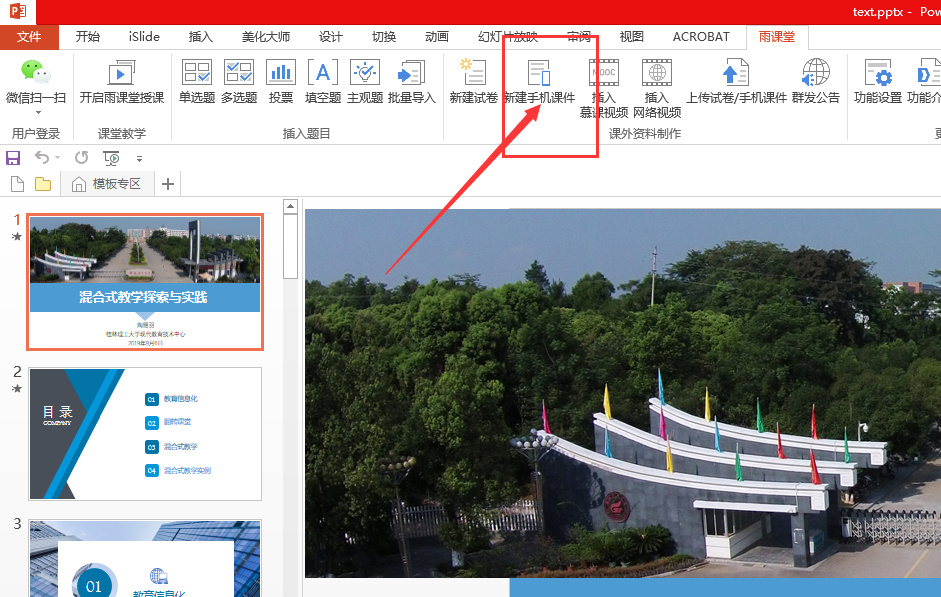Select slide 2 thumbnail with 目录
The height and width of the screenshot is (597, 941).
coord(145,434)
